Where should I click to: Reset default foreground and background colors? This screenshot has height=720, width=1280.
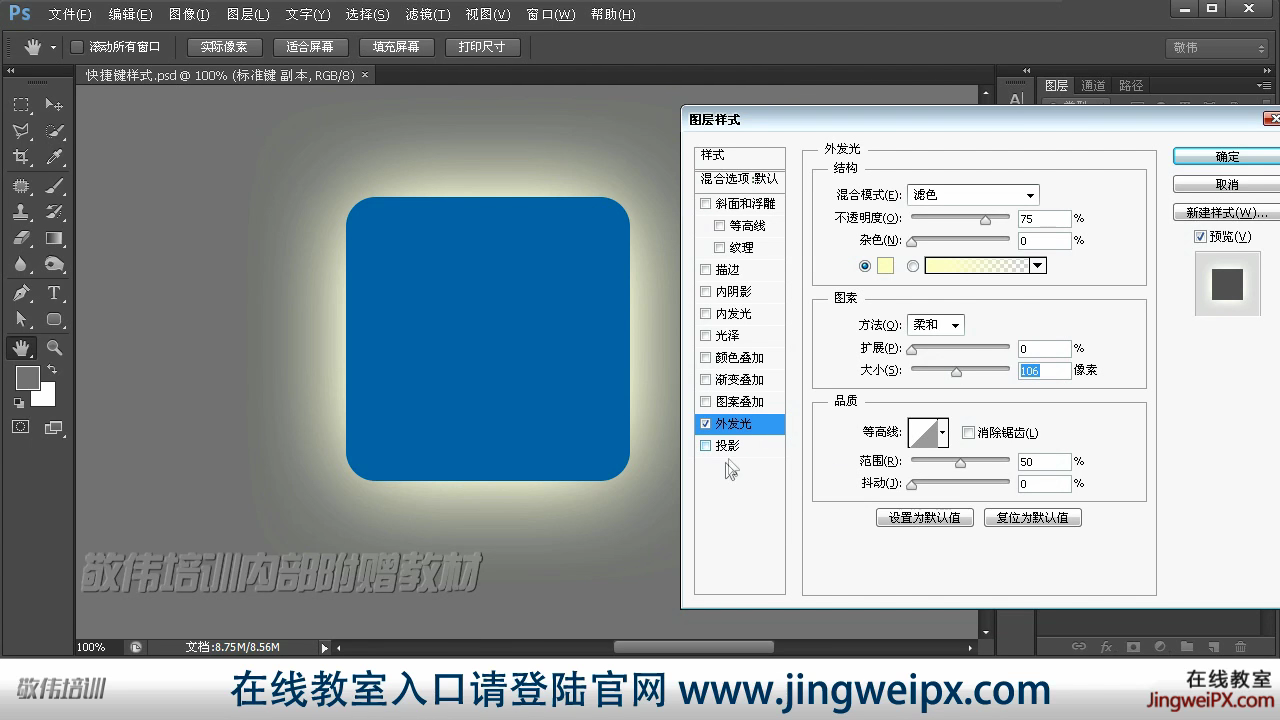[x=18, y=403]
